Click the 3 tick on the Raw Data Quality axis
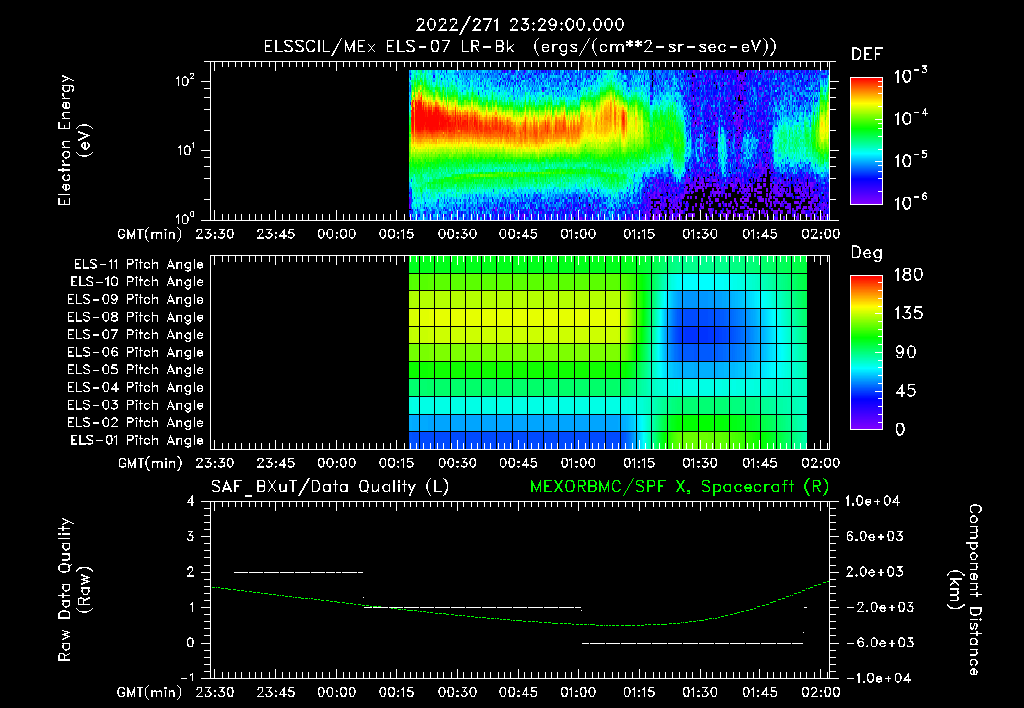The width and height of the screenshot is (1024, 708). pos(191,537)
